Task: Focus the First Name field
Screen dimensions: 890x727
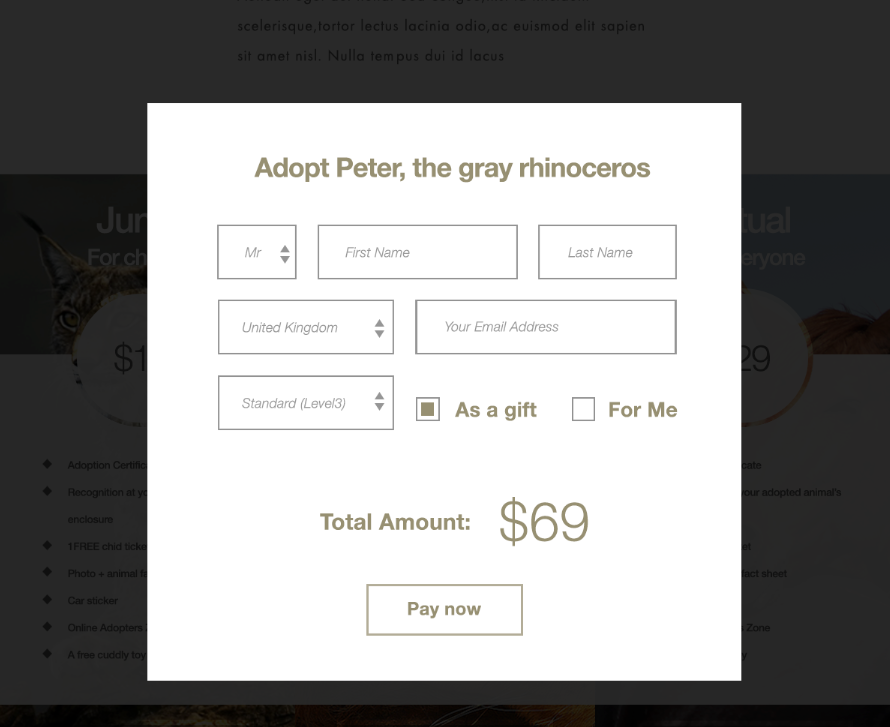Action: point(417,252)
